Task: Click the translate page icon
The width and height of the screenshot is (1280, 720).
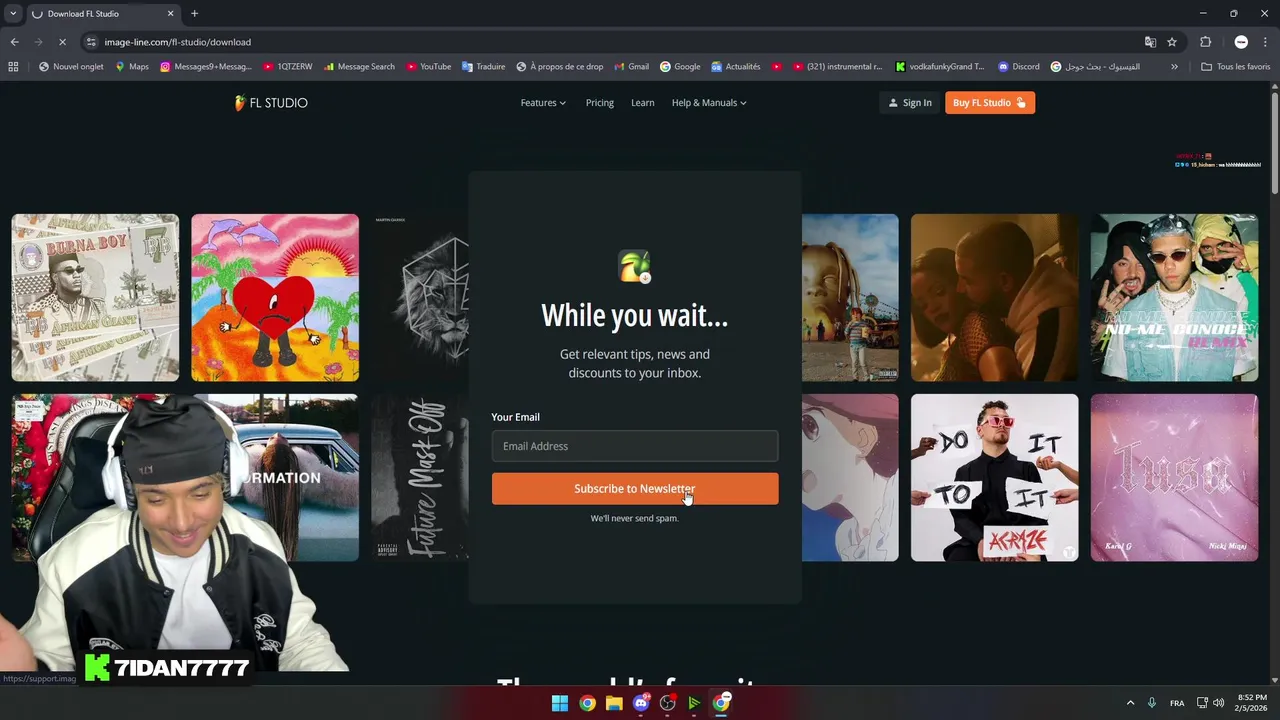Action: coord(1150,42)
